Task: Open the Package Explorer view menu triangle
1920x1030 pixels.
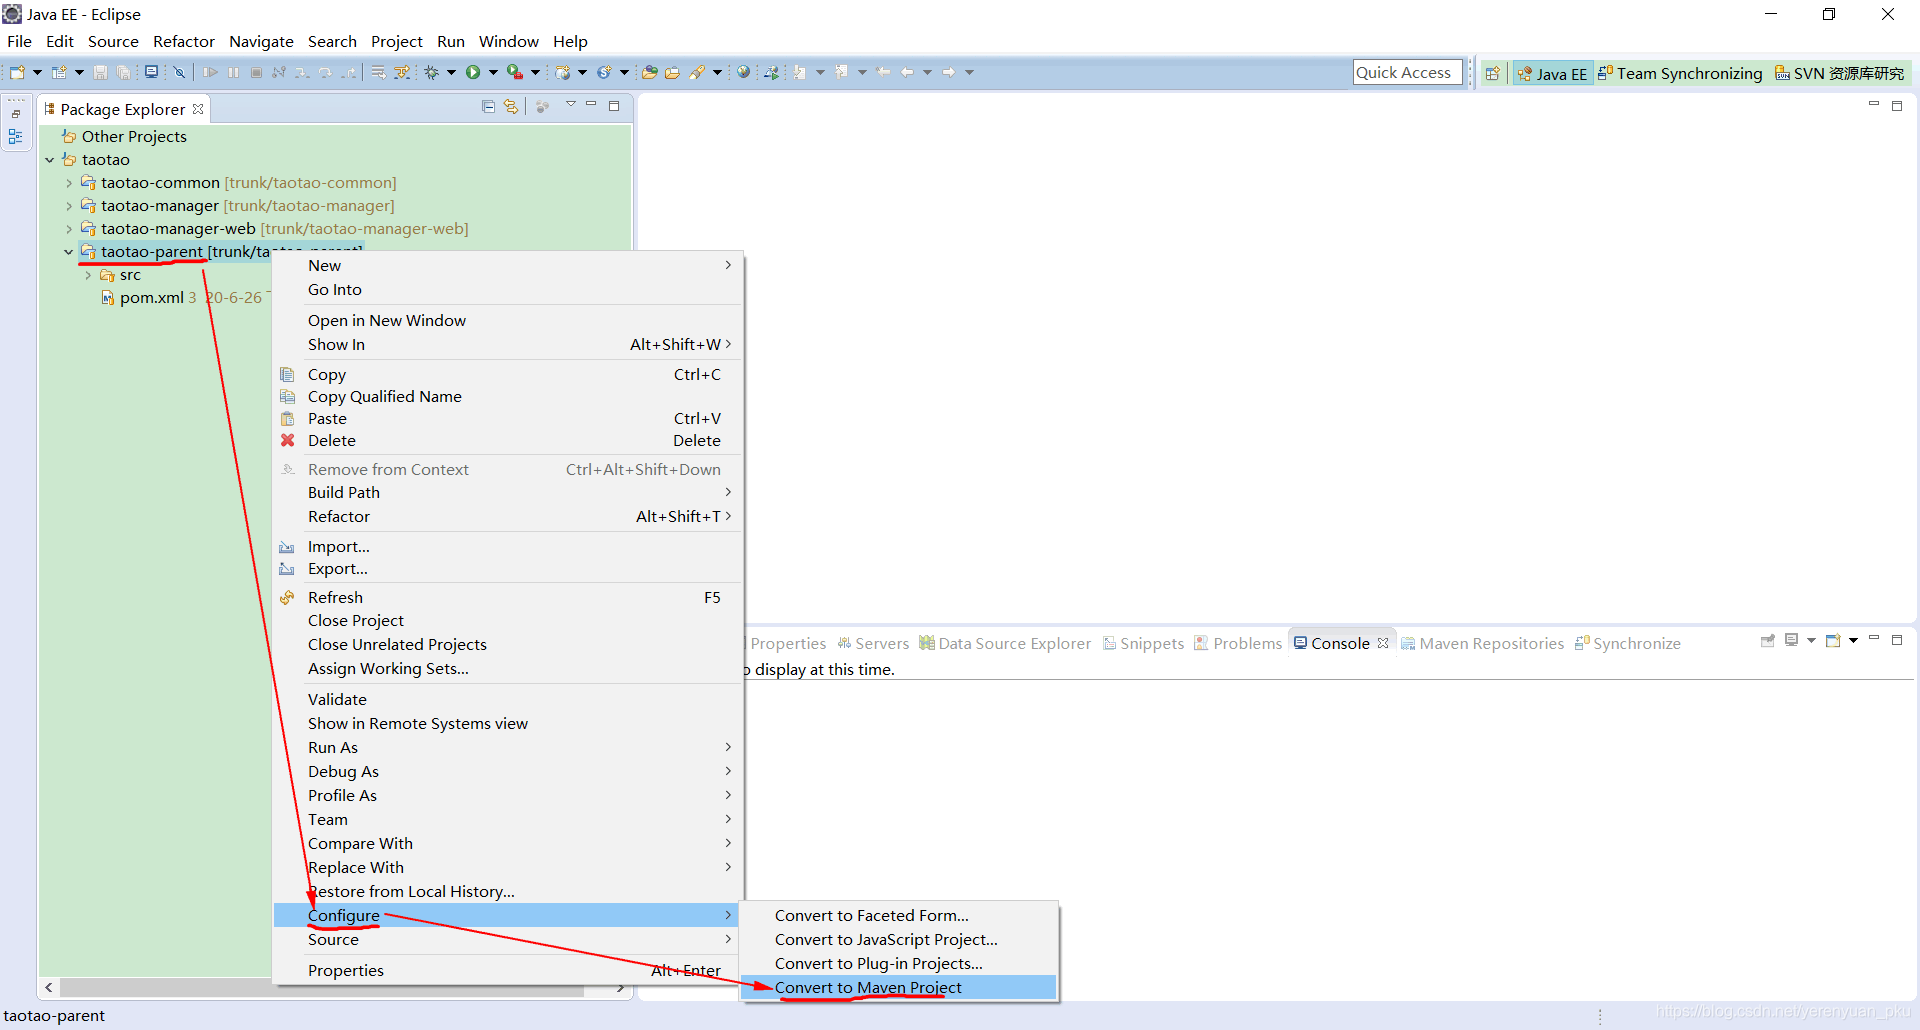Action: 571,105
